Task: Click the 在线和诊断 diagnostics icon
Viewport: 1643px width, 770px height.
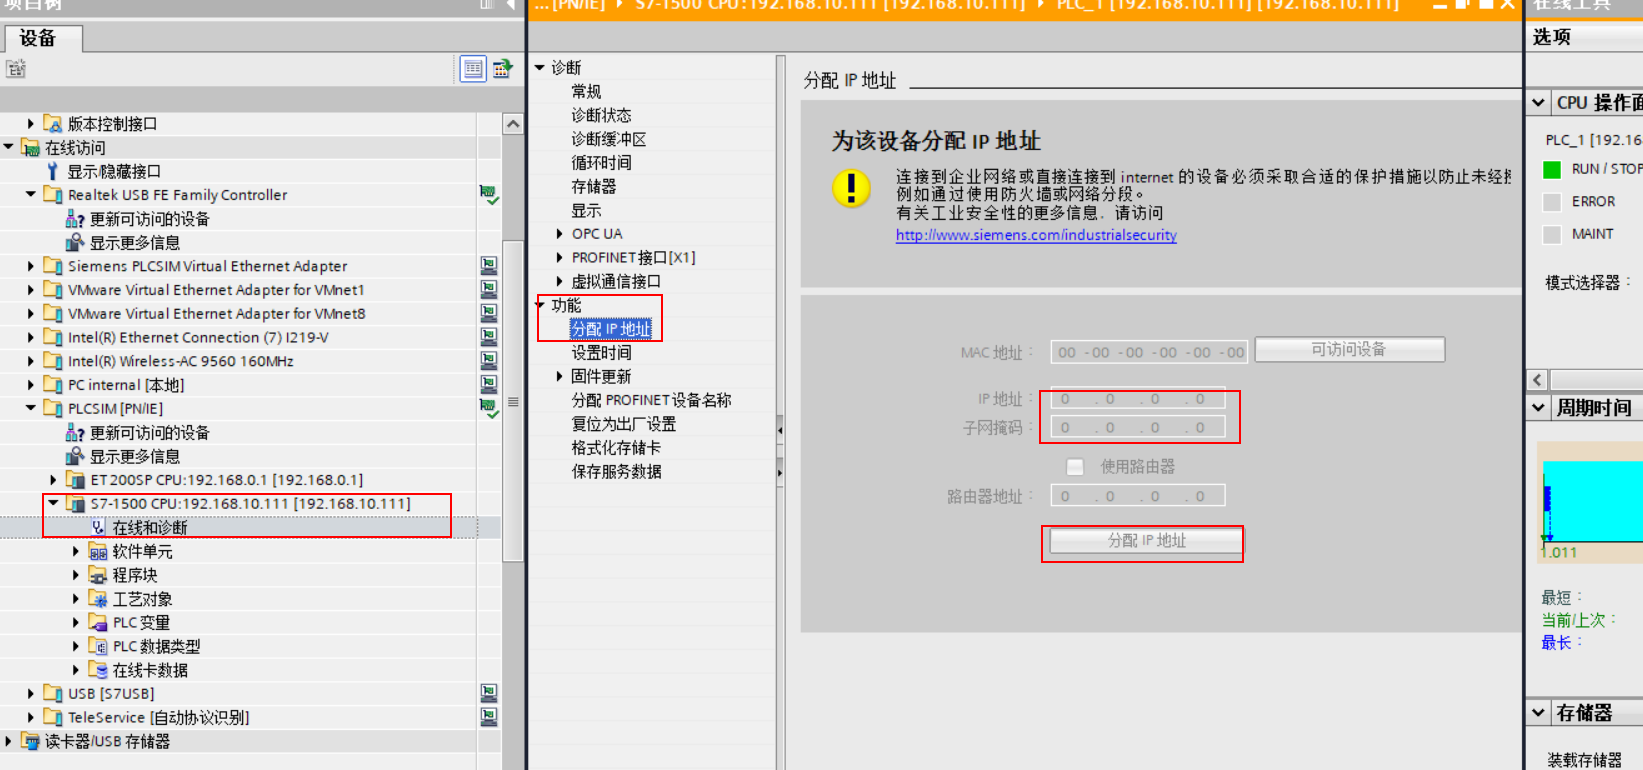Action: pyautogui.click(x=98, y=527)
